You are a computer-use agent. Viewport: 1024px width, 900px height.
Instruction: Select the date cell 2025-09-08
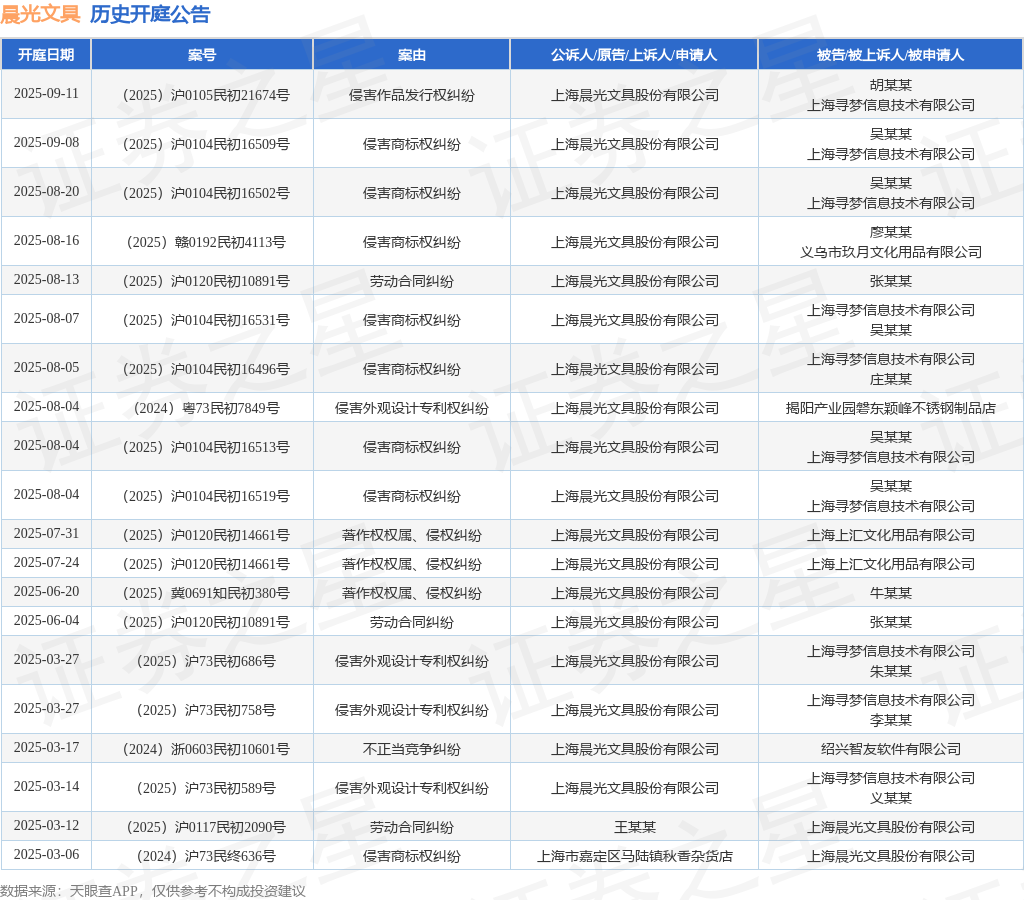pyautogui.click(x=46, y=142)
